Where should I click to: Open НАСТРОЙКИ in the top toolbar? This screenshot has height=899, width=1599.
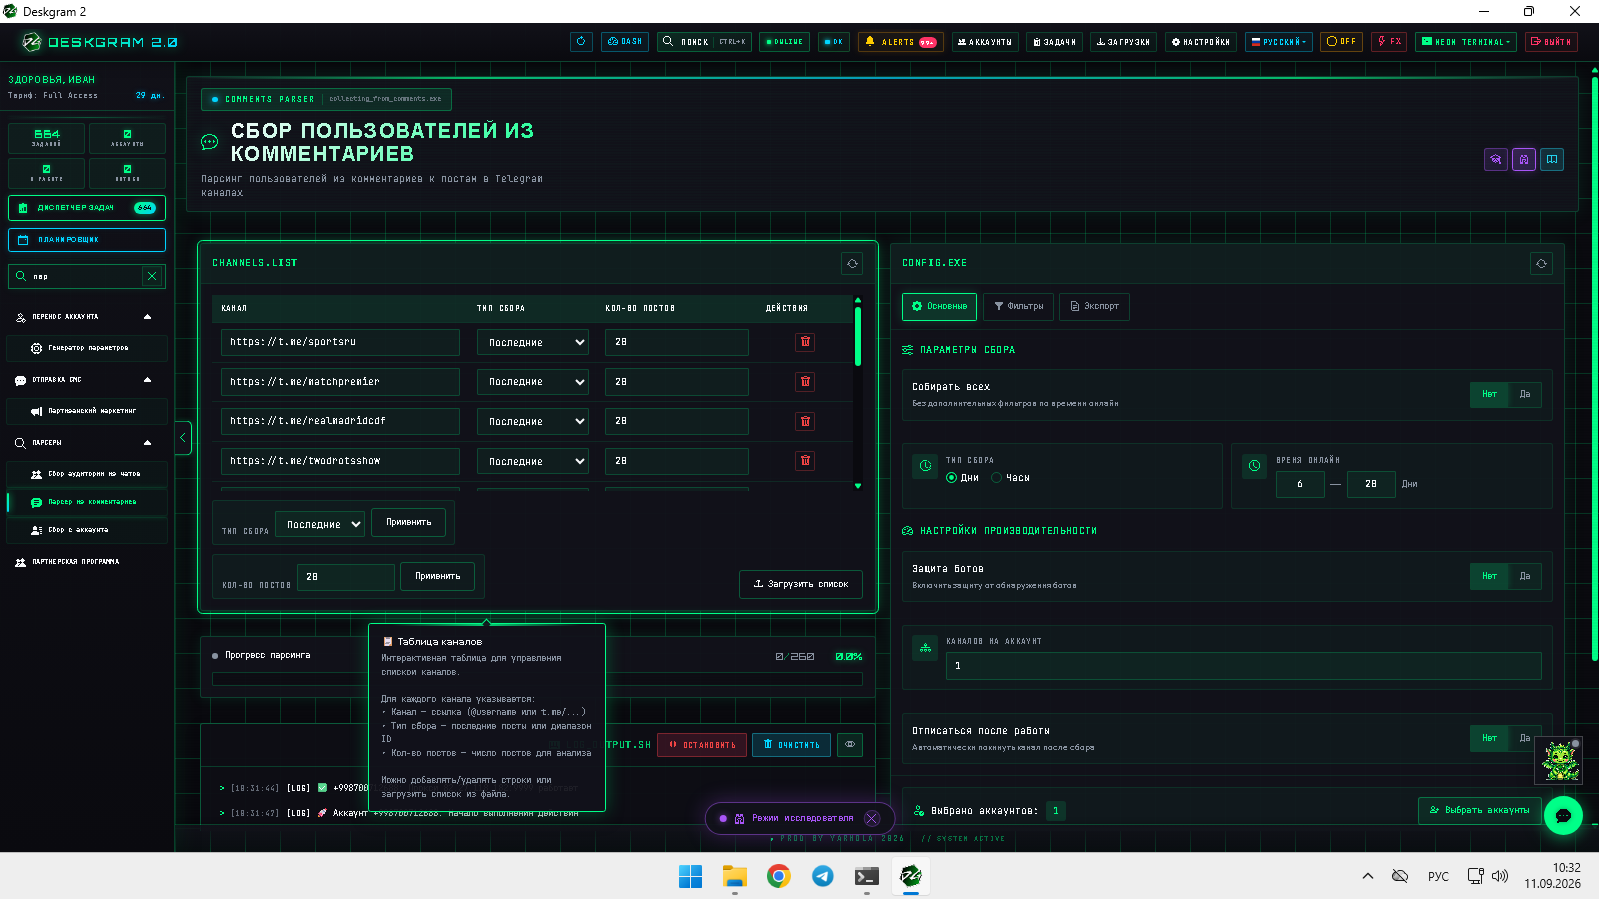point(1201,42)
